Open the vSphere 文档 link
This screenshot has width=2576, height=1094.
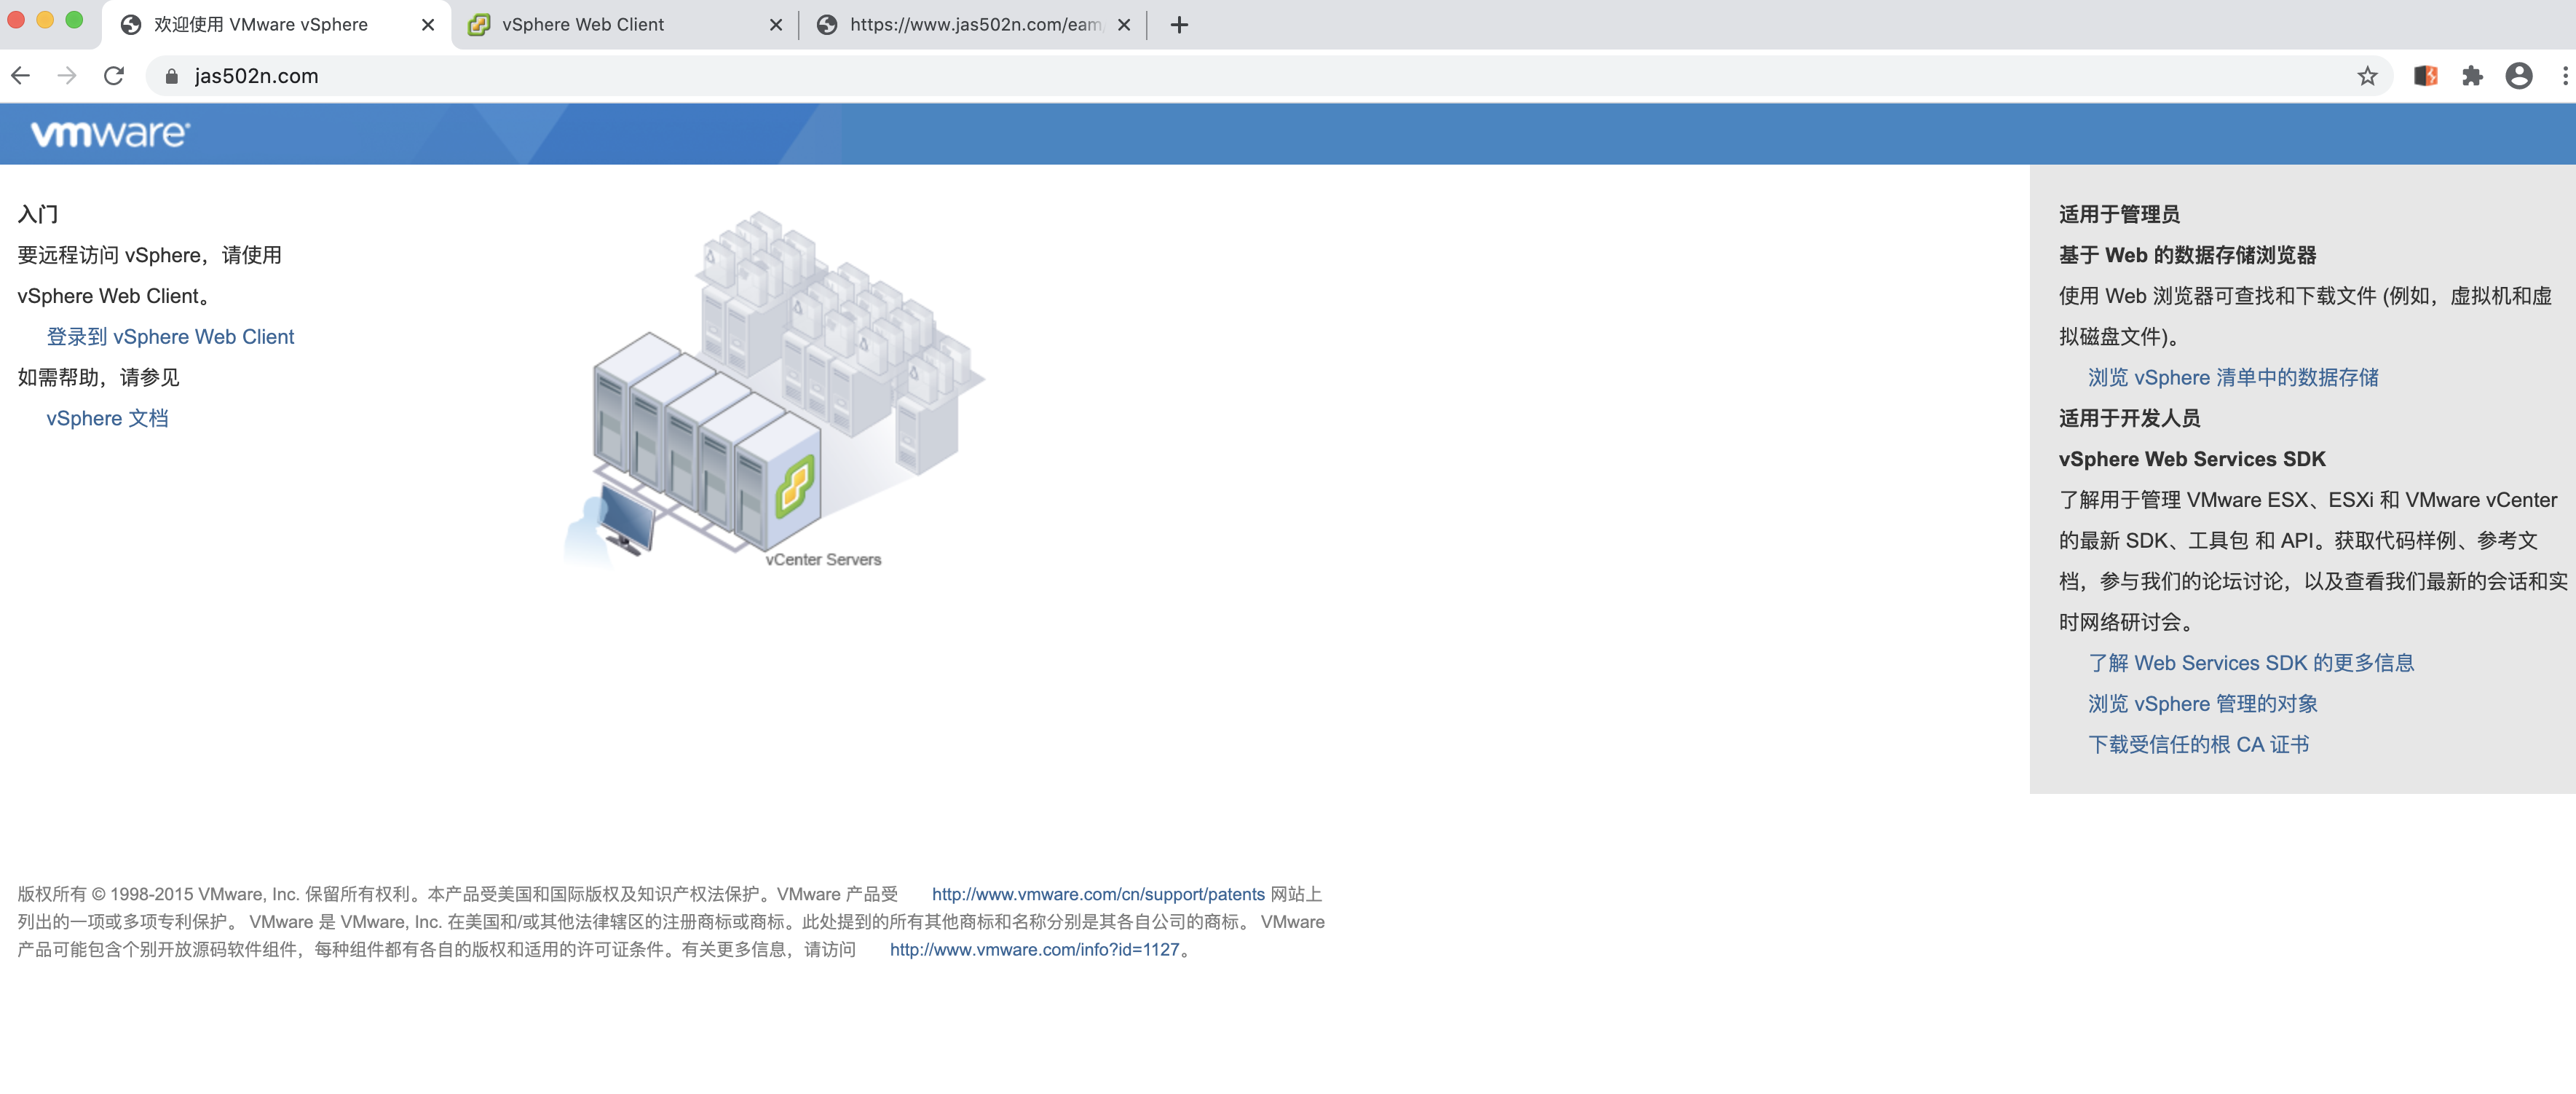click(107, 419)
